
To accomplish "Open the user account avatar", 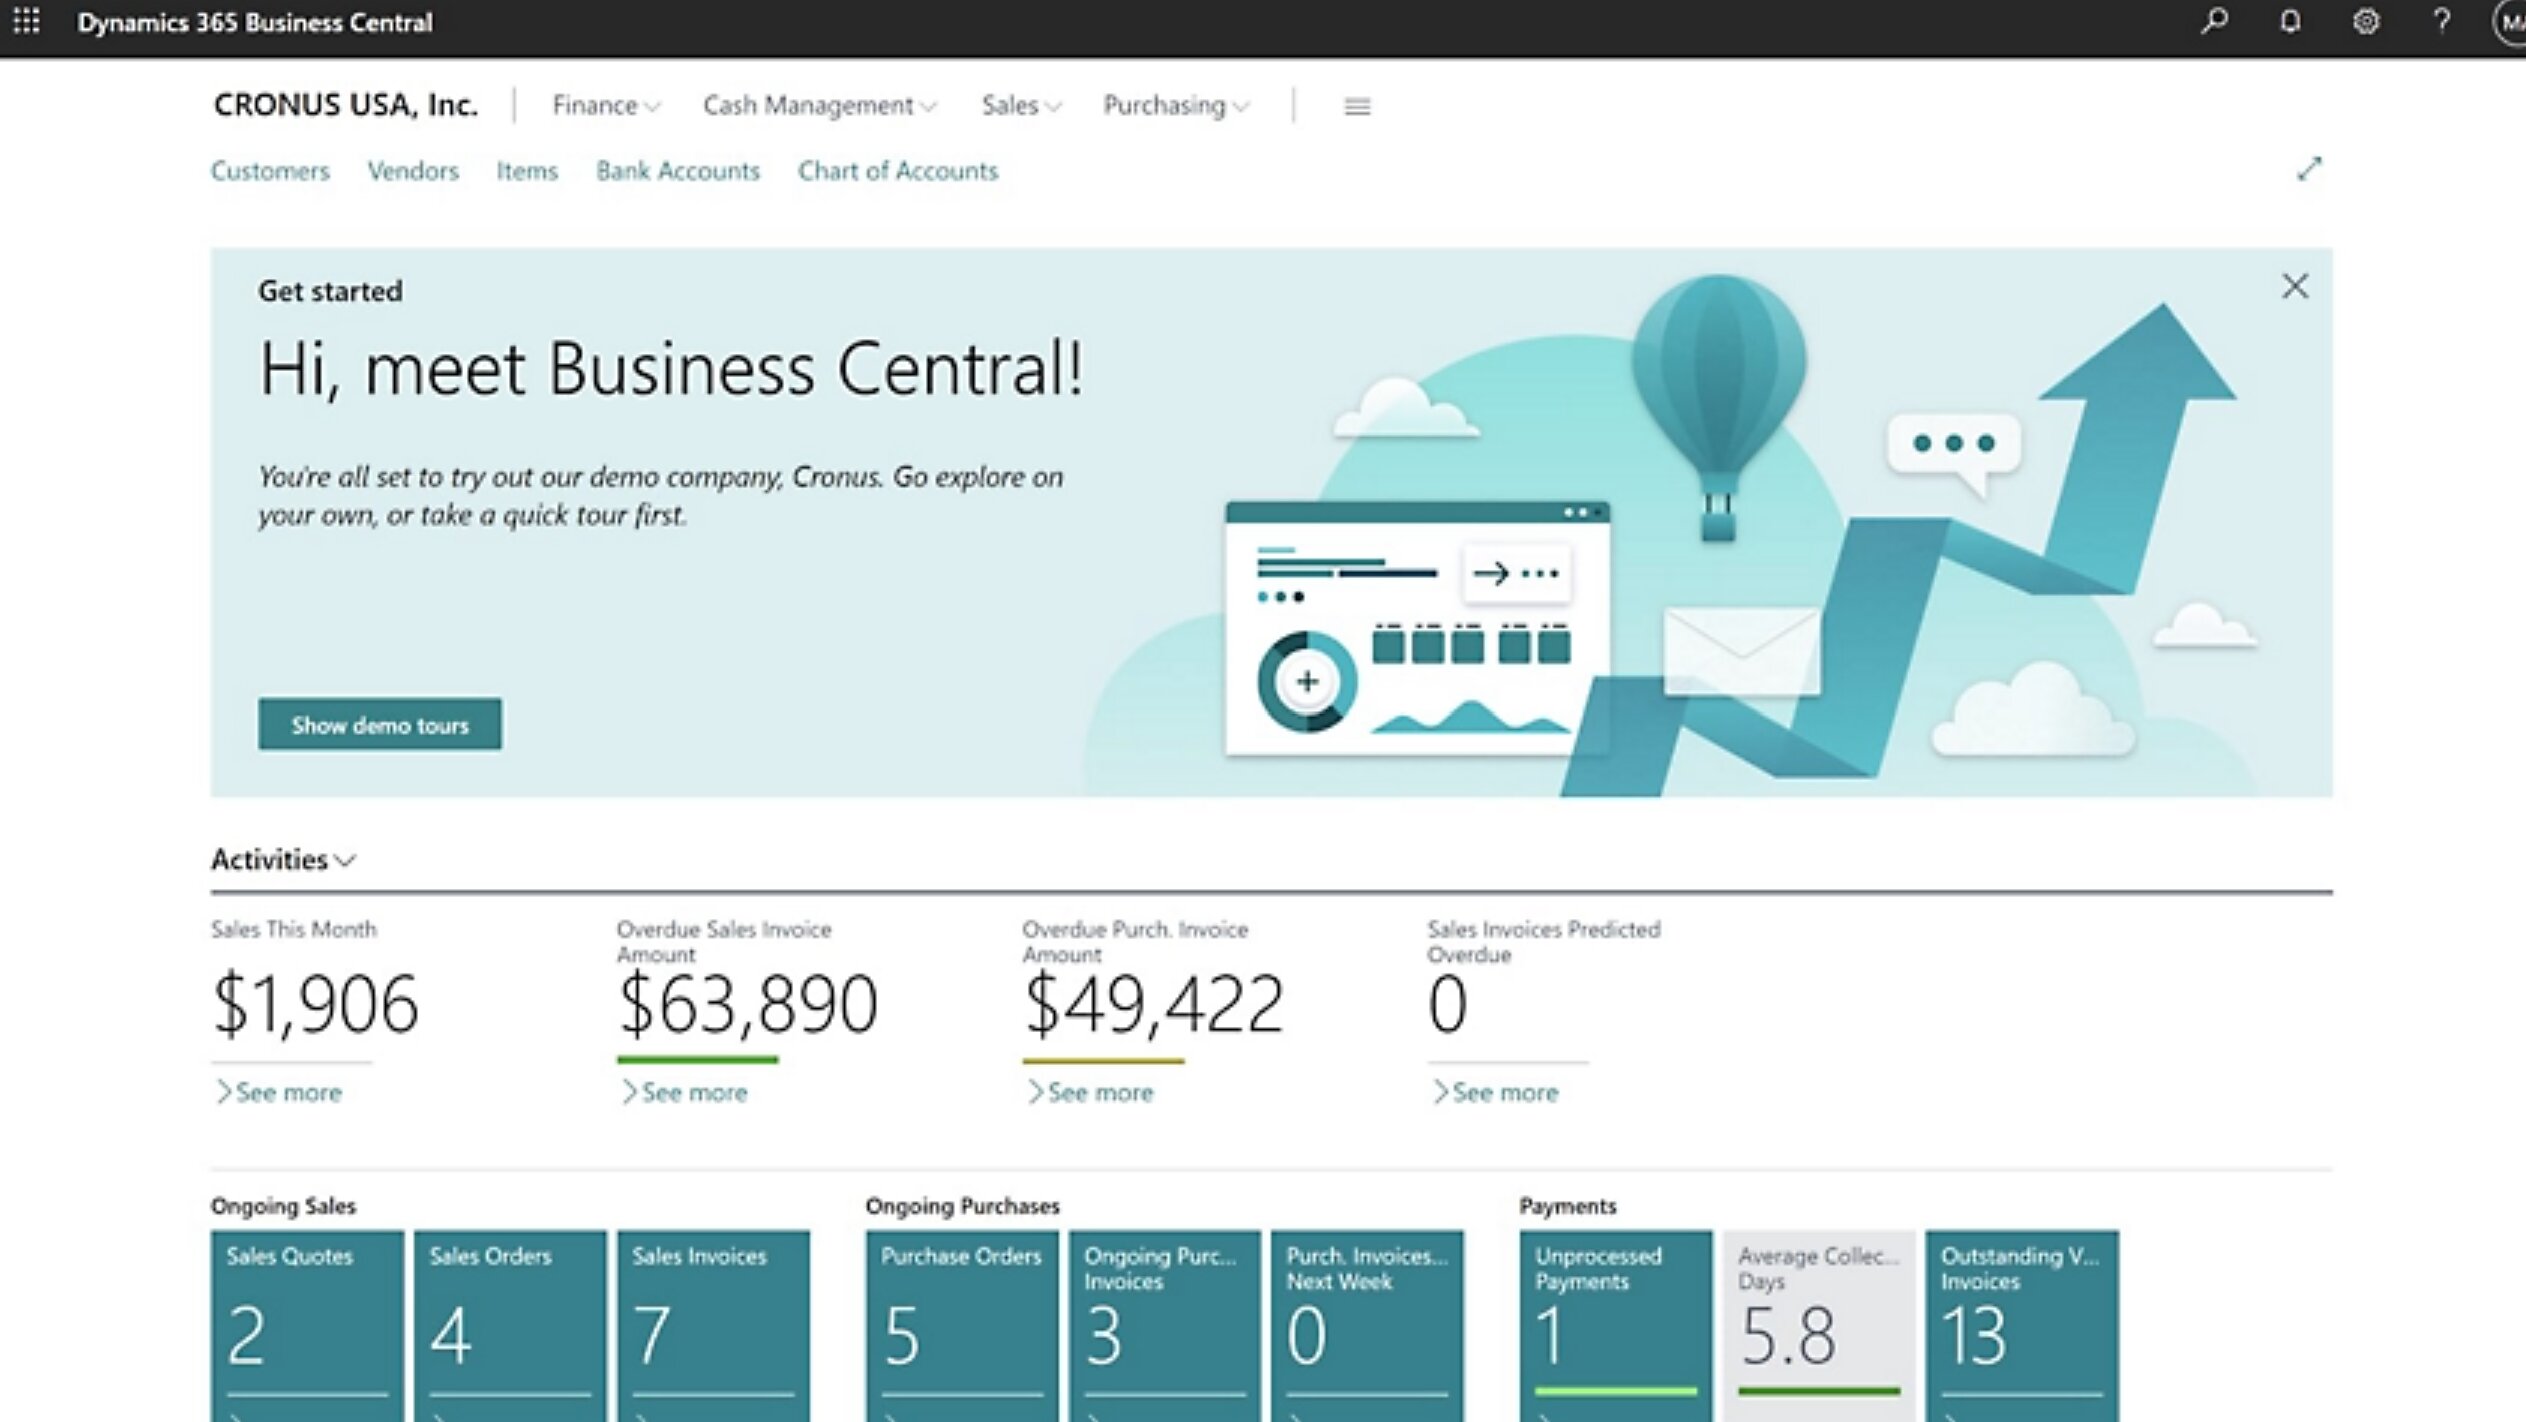I will tap(2511, 22).
